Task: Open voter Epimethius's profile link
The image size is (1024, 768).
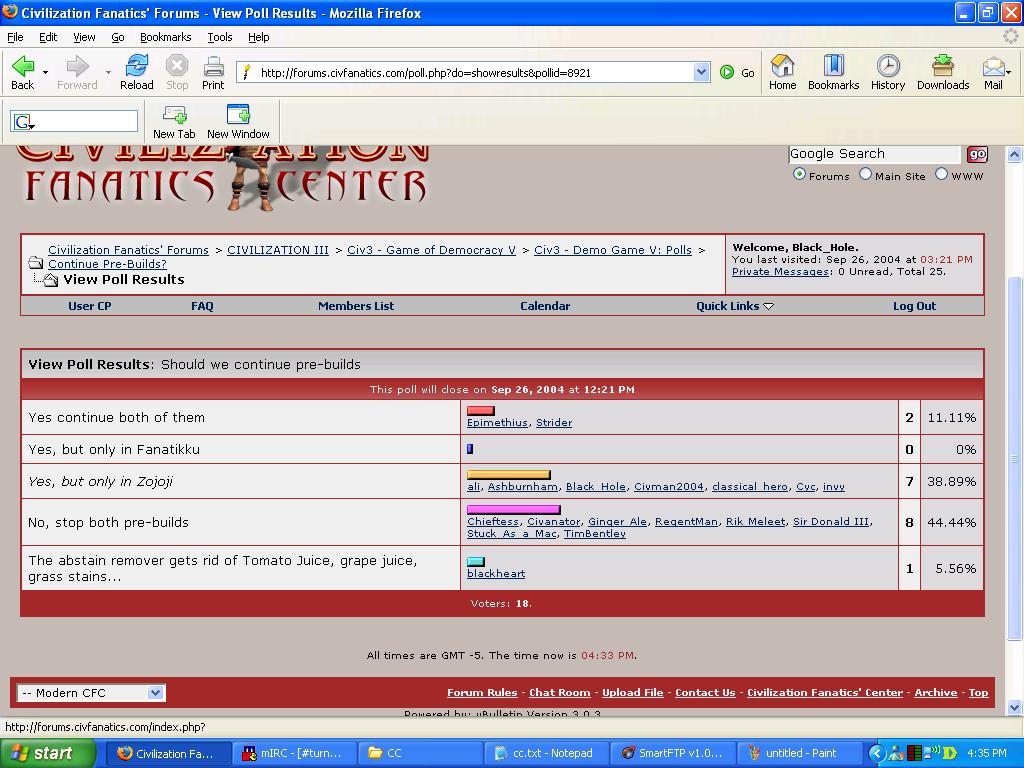Action: (497, 423)
